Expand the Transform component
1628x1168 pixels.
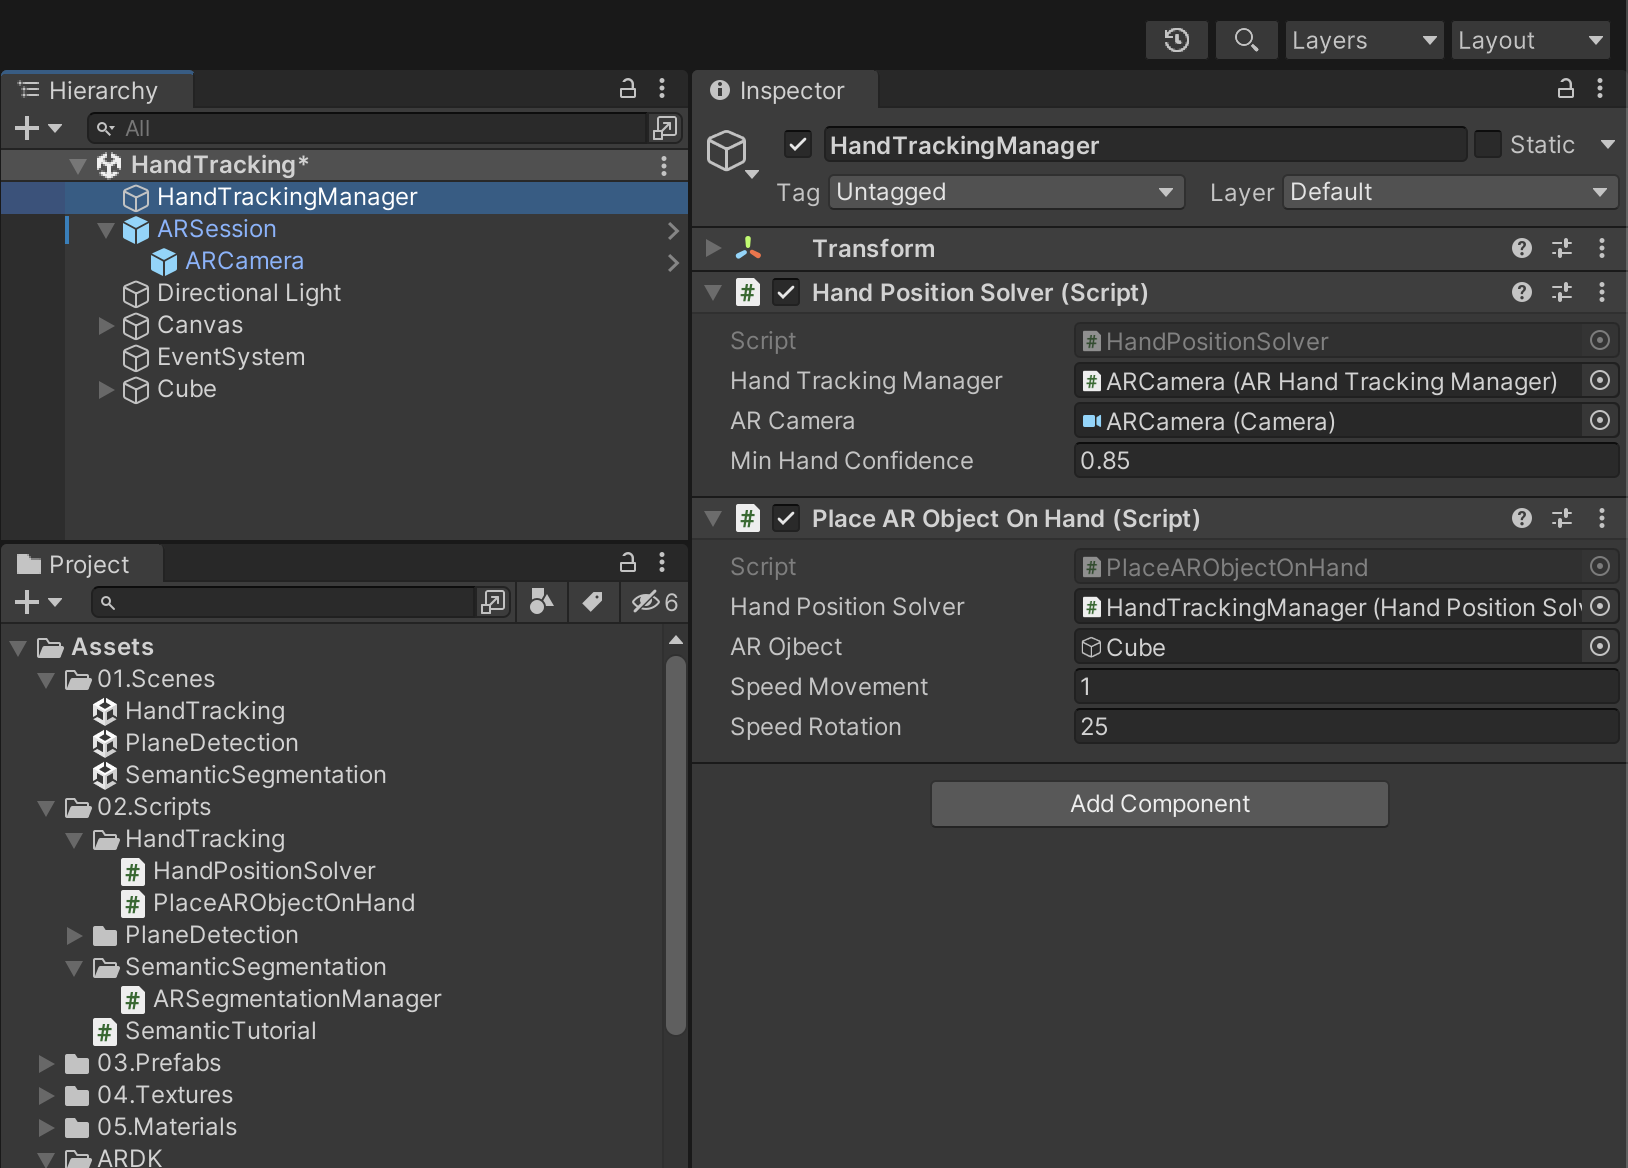[x=713, y=248]
